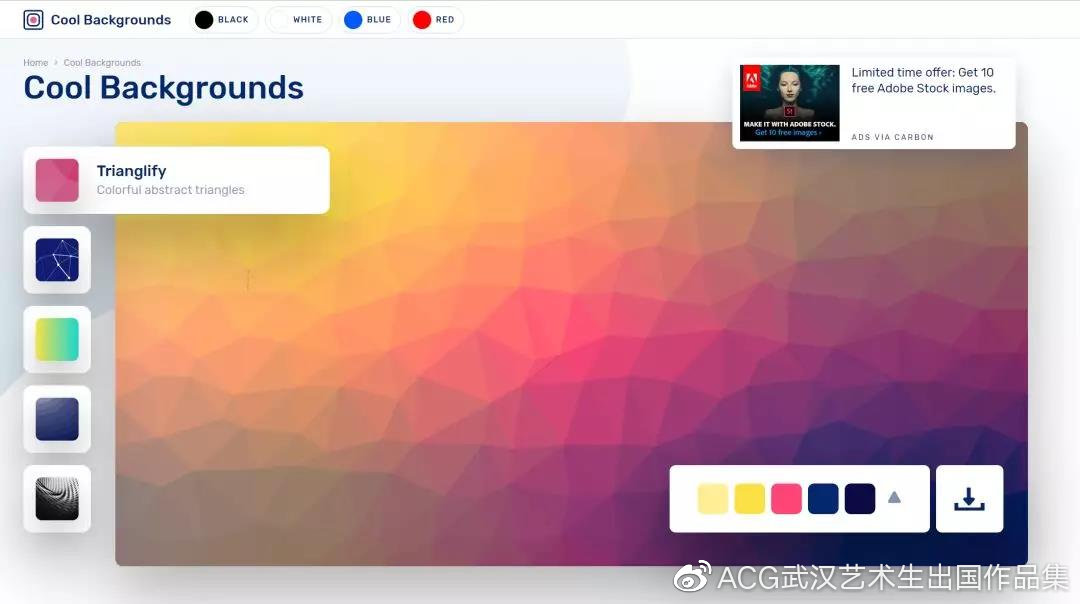Go to the Home breadcrumb link
The height and width of the screenshot is (604, 1080).
point(35,63)
